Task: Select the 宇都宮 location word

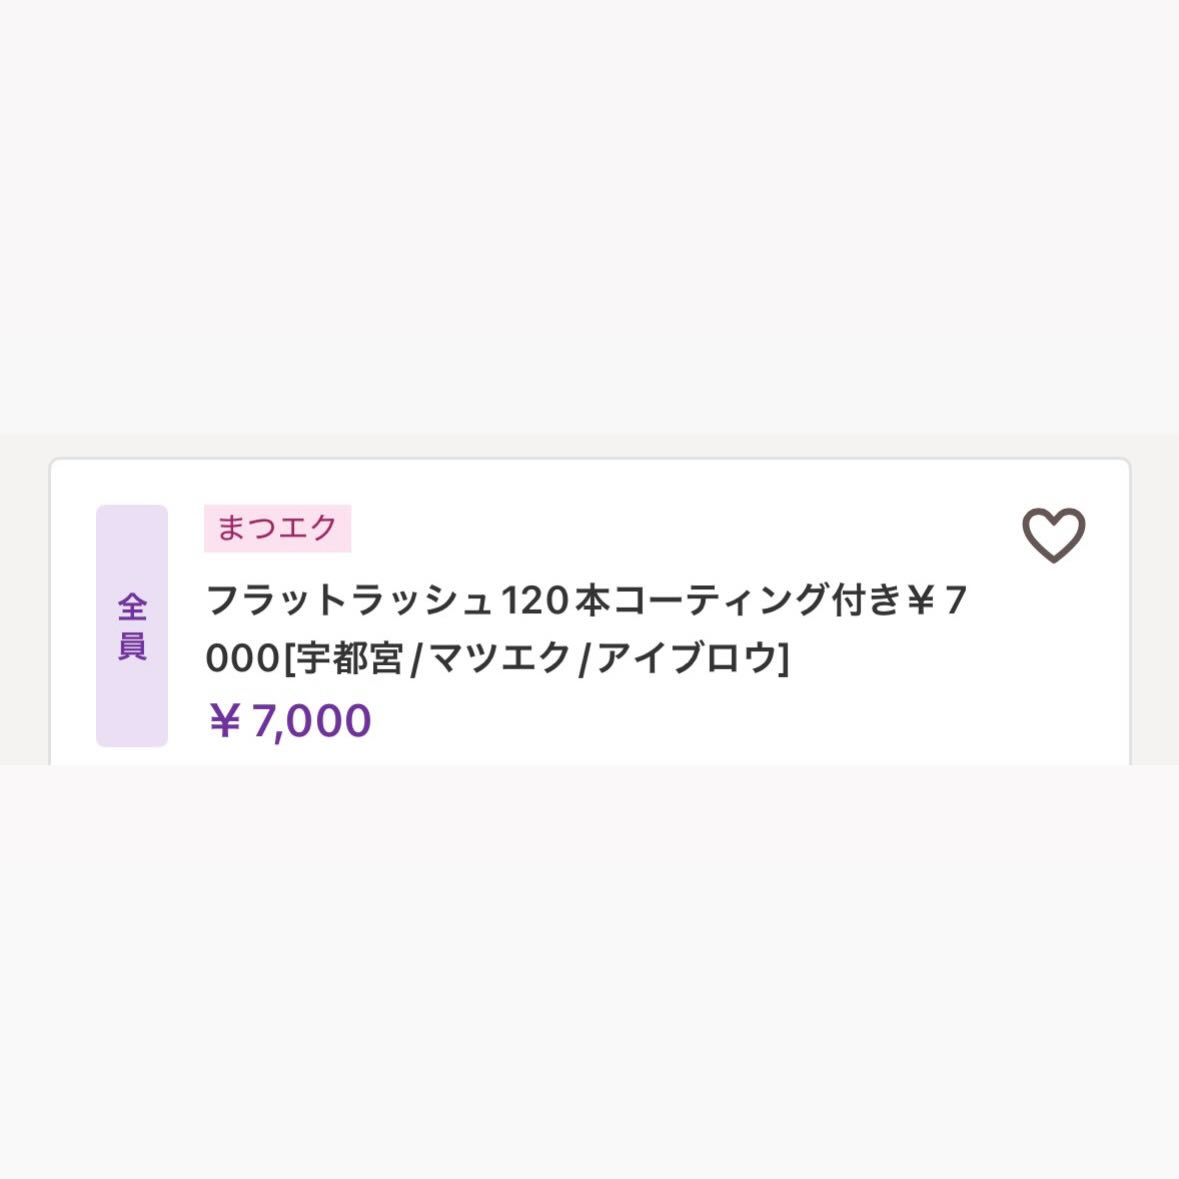Action: tap(349, 659)
